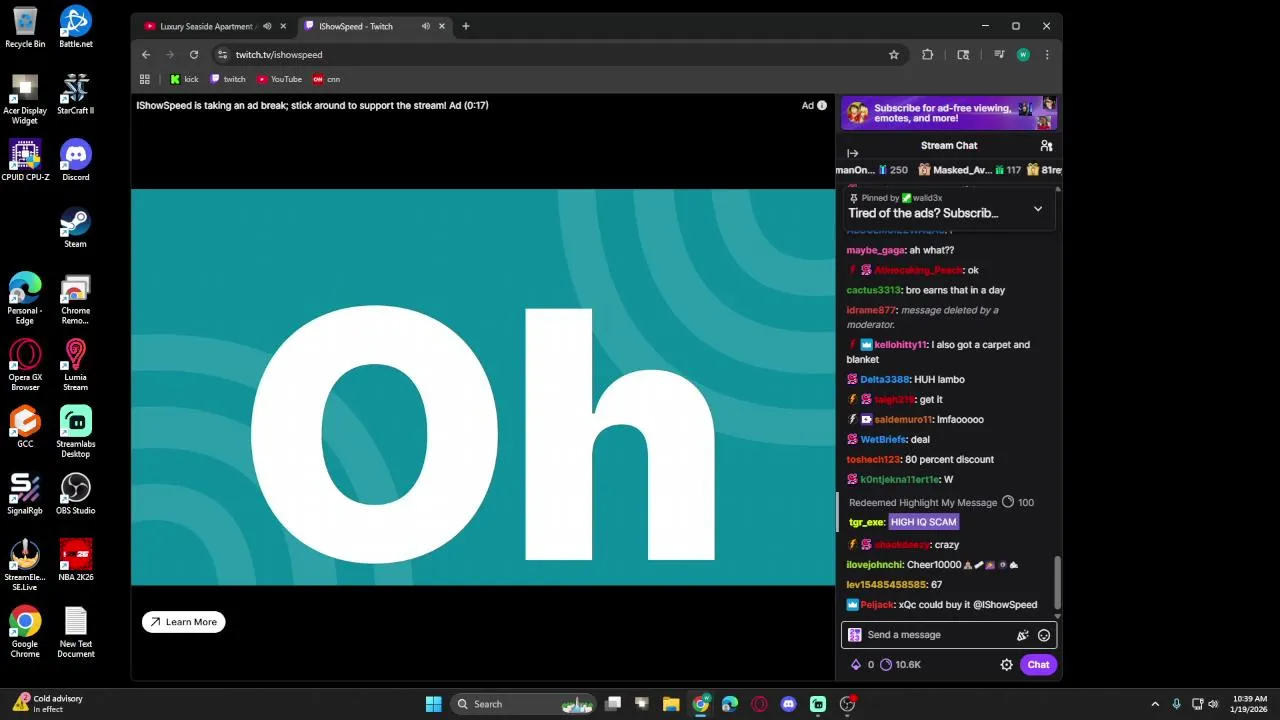This screenshot has height=720, width=1280.
Task: Send message with Chat button
Action: 1038,664
